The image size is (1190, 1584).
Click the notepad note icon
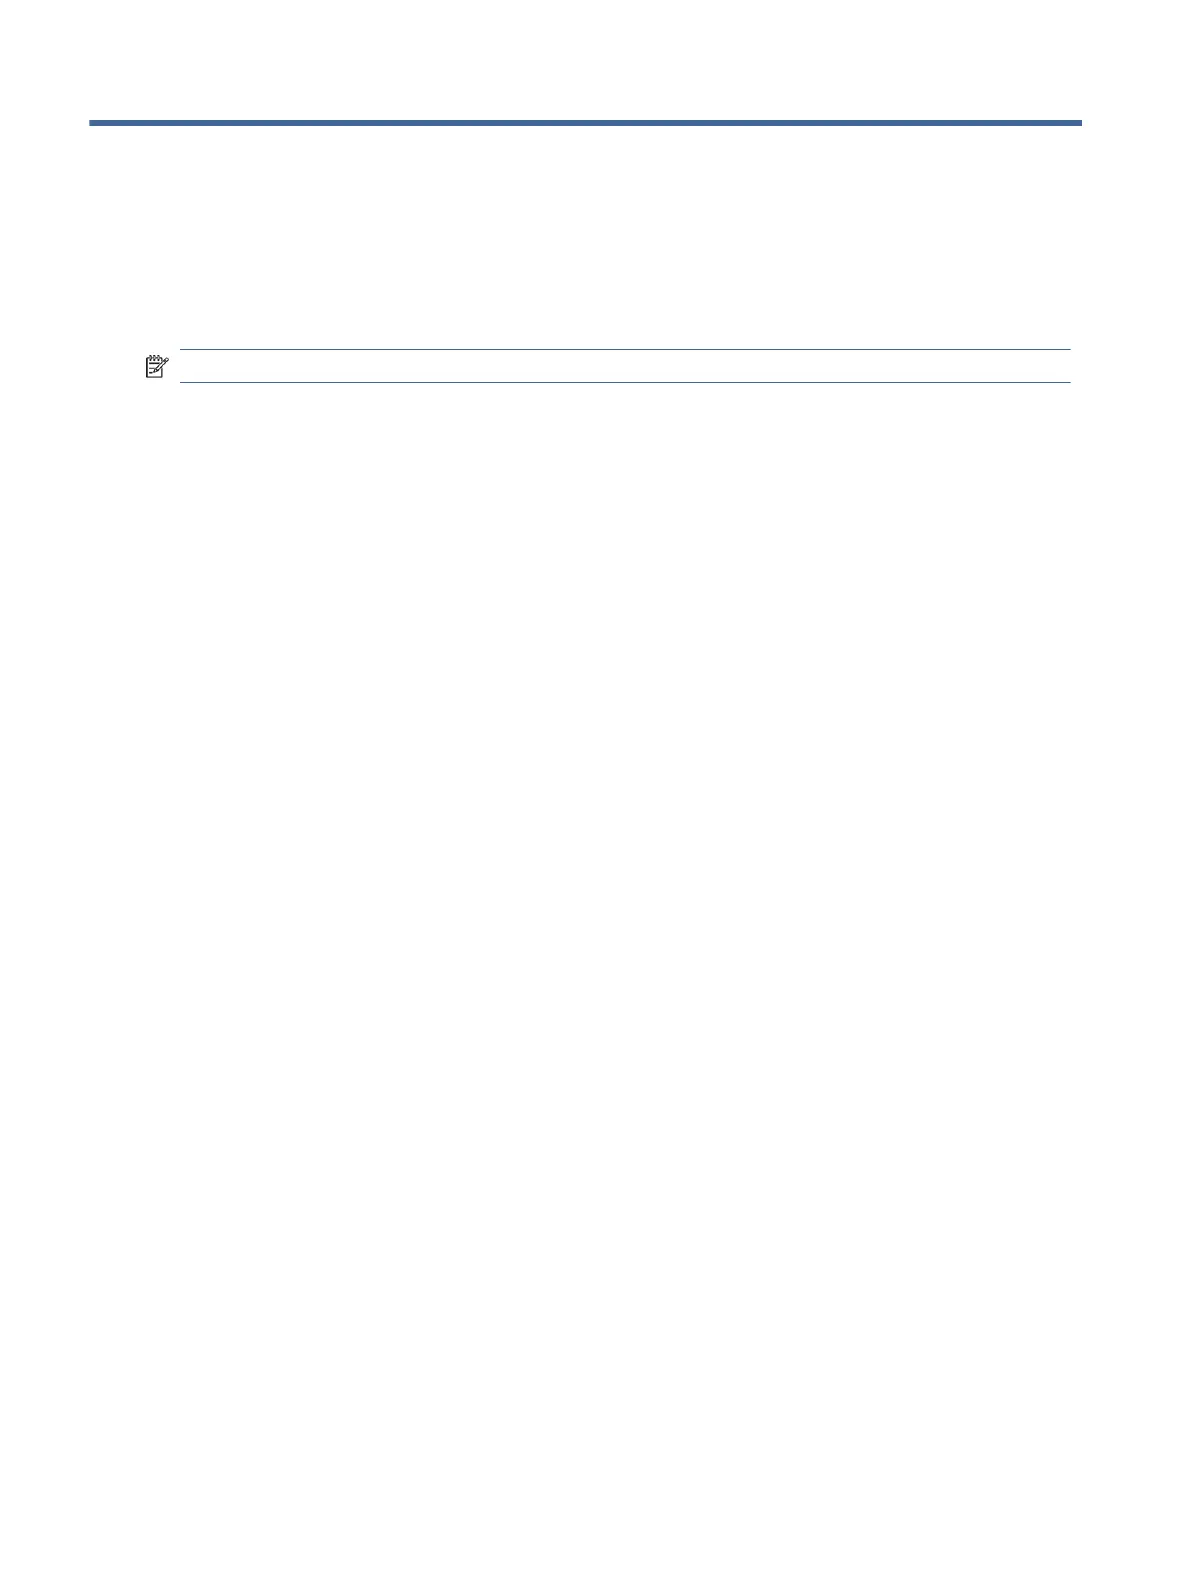coord(157,366)
